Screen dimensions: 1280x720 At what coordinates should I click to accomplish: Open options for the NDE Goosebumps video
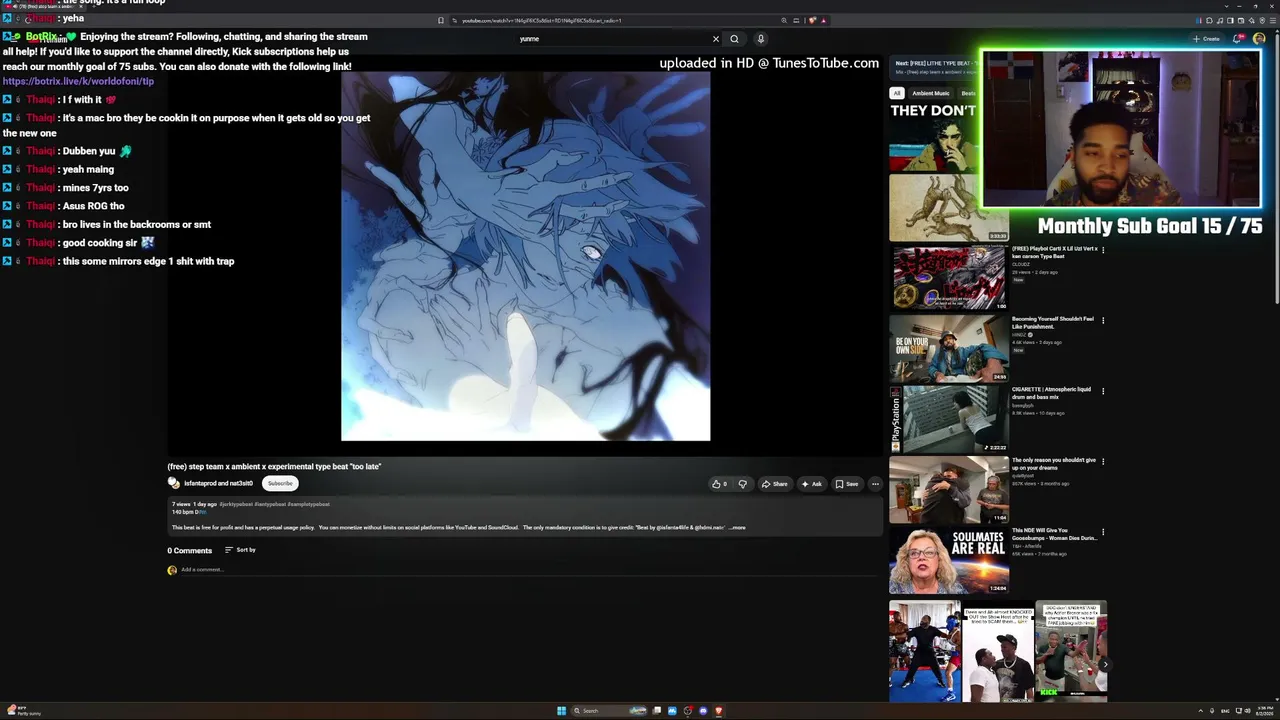point(1103,532)
